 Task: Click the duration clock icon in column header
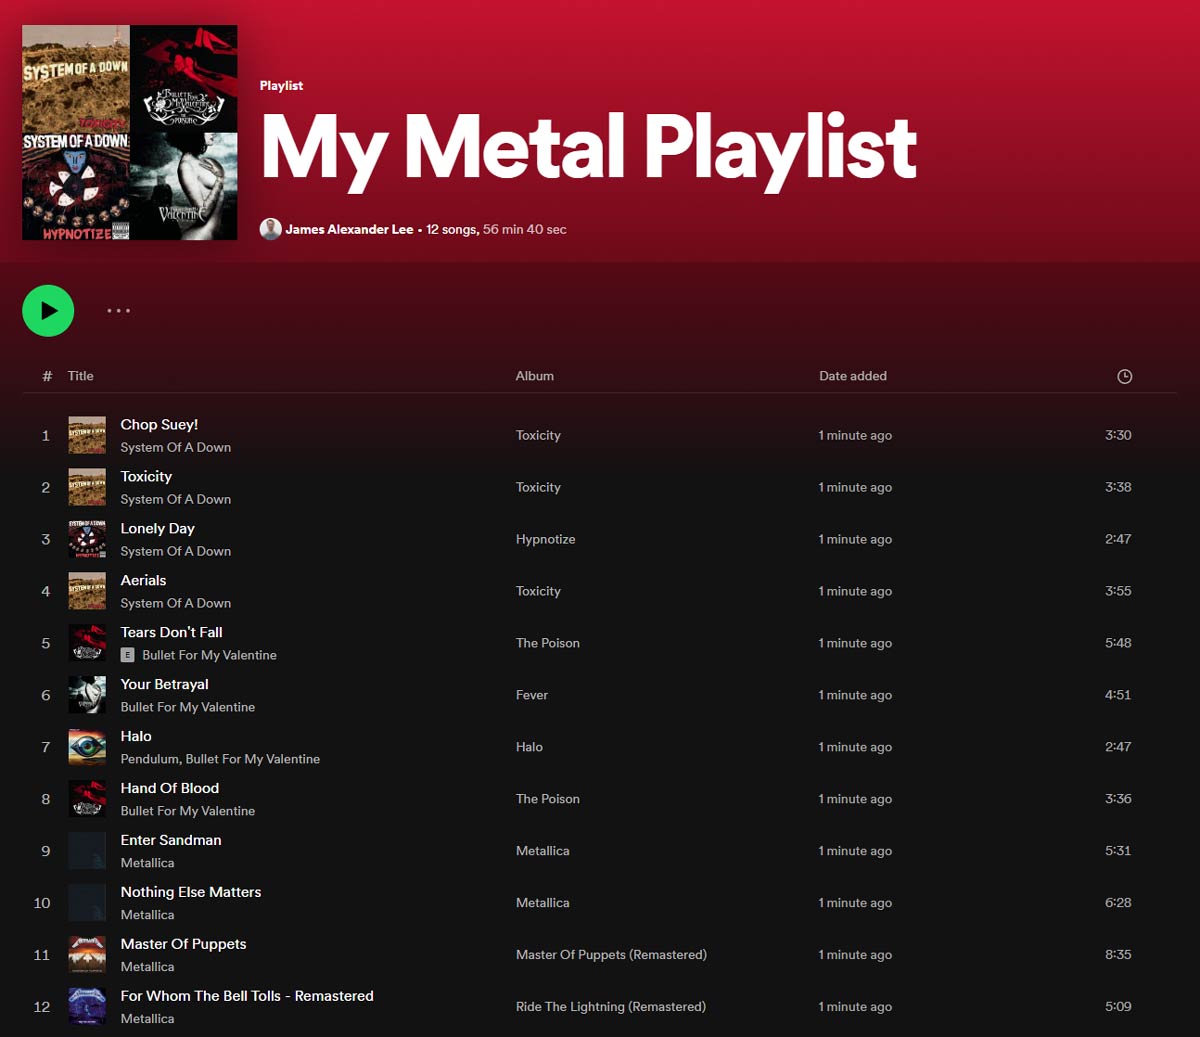[x=1124, y=376]
